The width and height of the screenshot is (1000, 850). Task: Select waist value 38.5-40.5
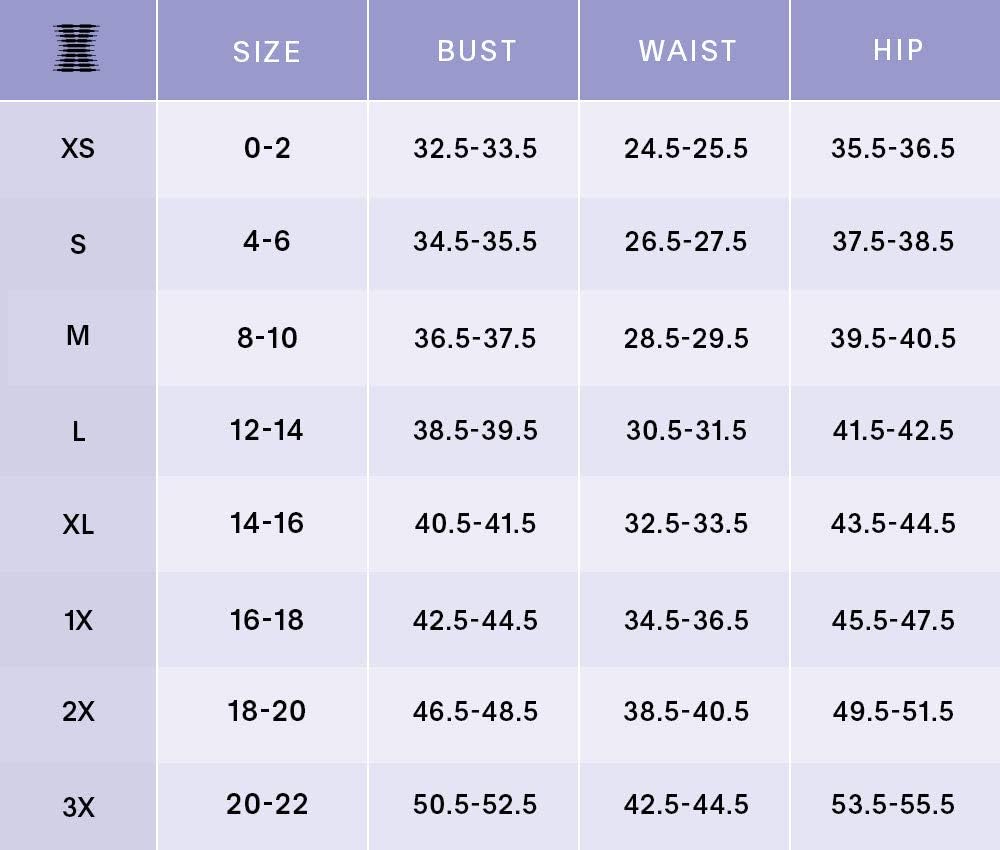686,712
